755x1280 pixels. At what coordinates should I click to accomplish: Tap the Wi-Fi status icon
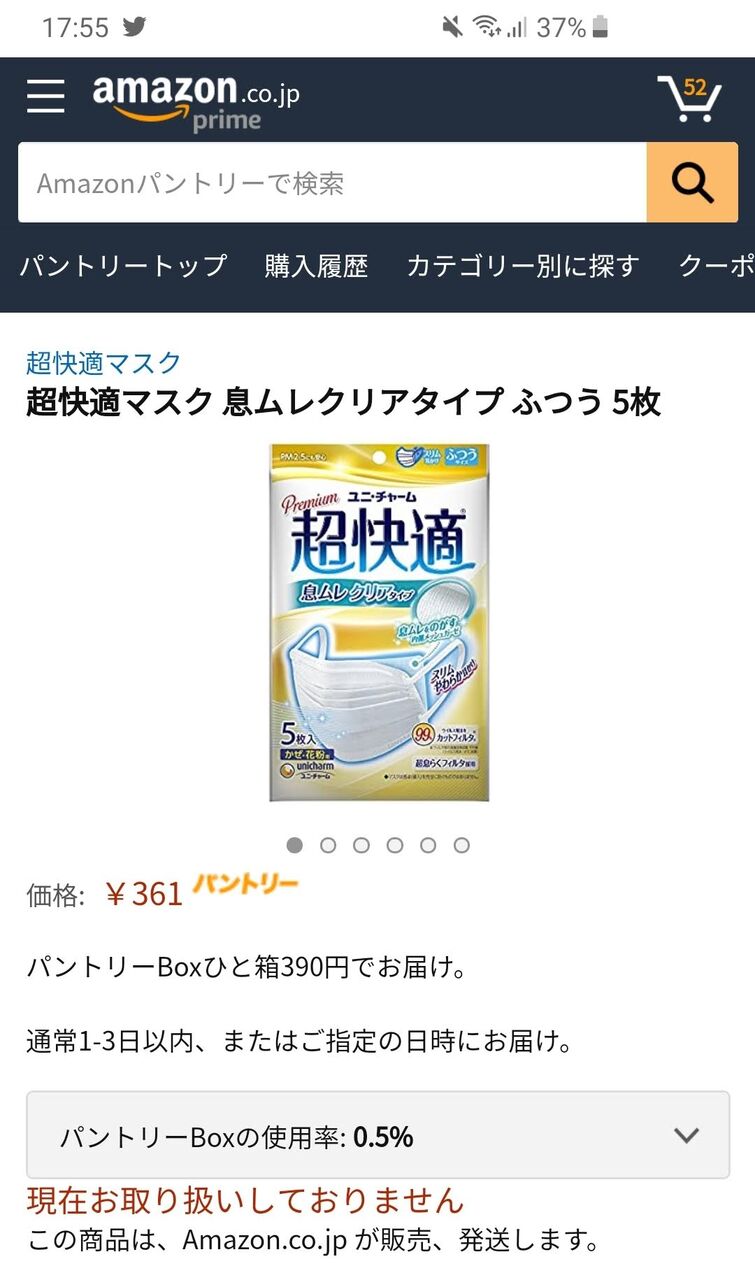pos(487,27)
